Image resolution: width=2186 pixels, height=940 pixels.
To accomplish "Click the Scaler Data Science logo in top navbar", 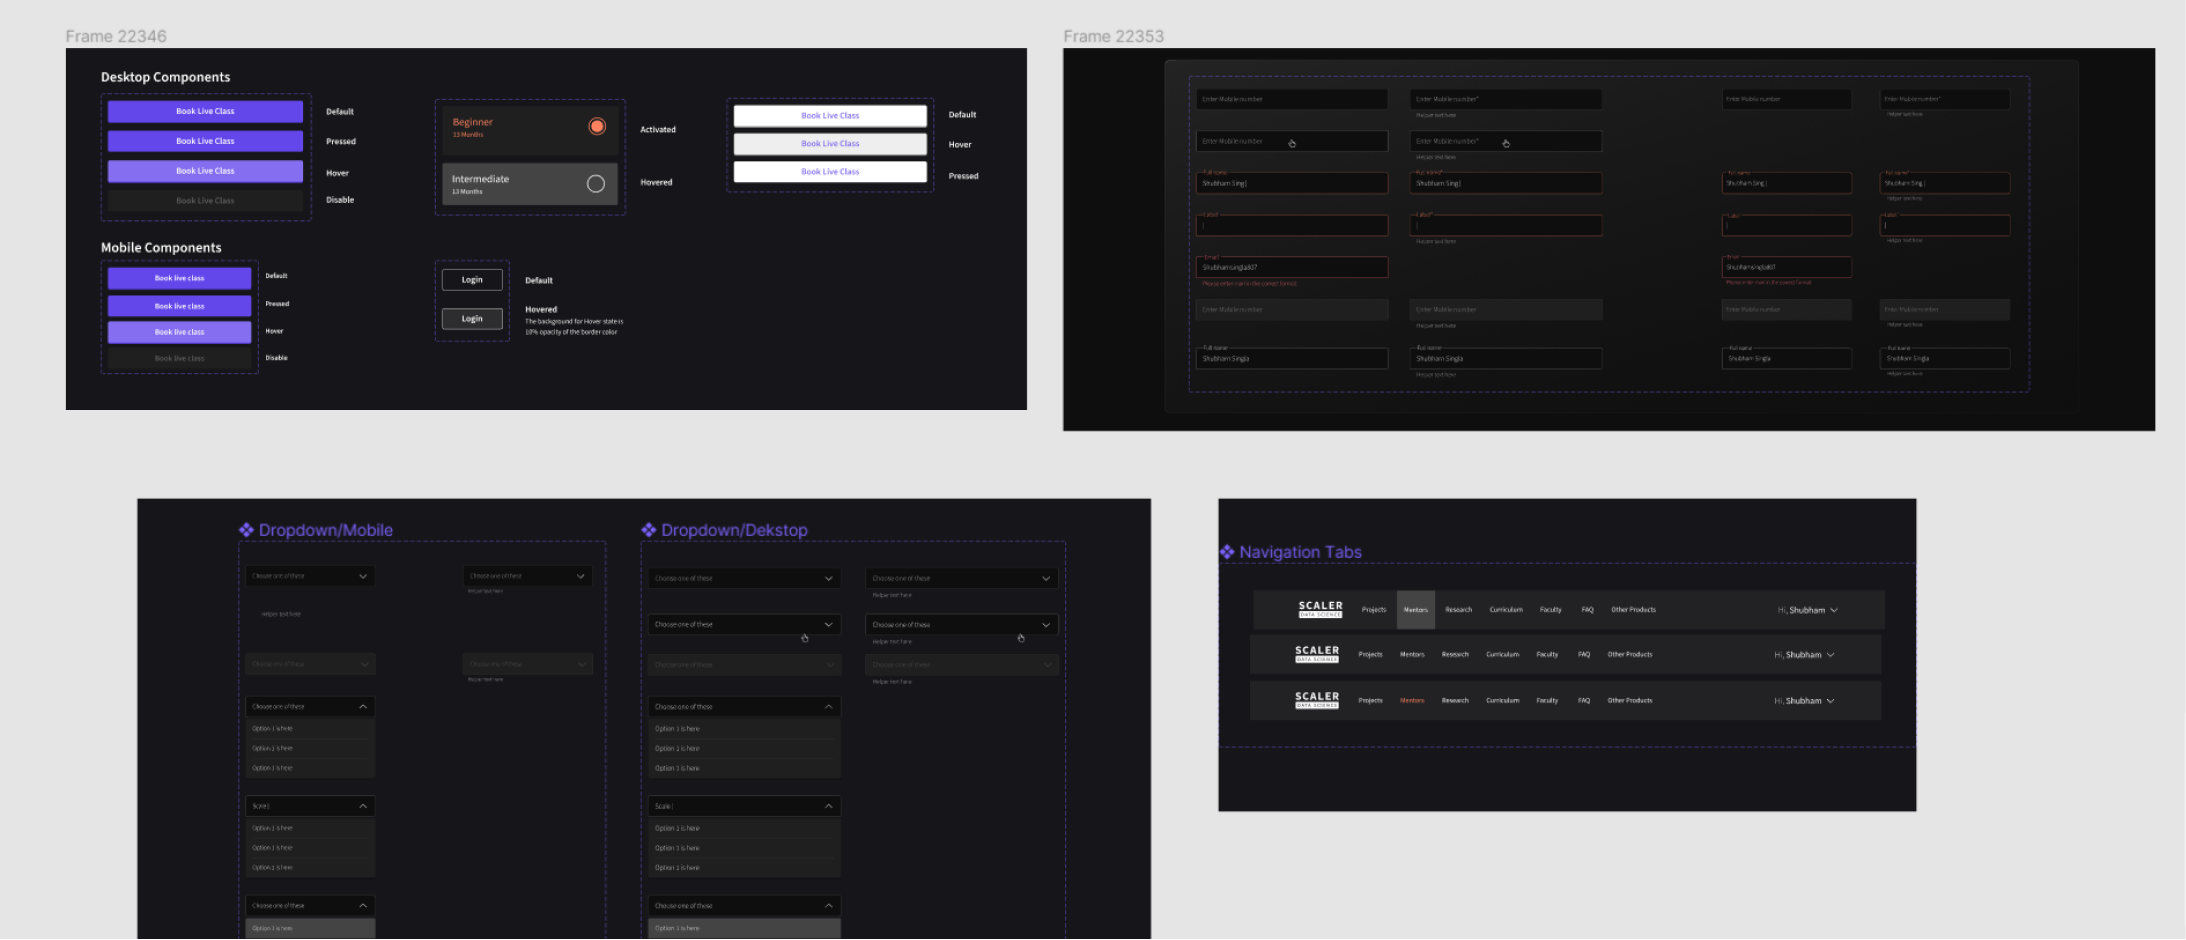I will point(1319,609).
